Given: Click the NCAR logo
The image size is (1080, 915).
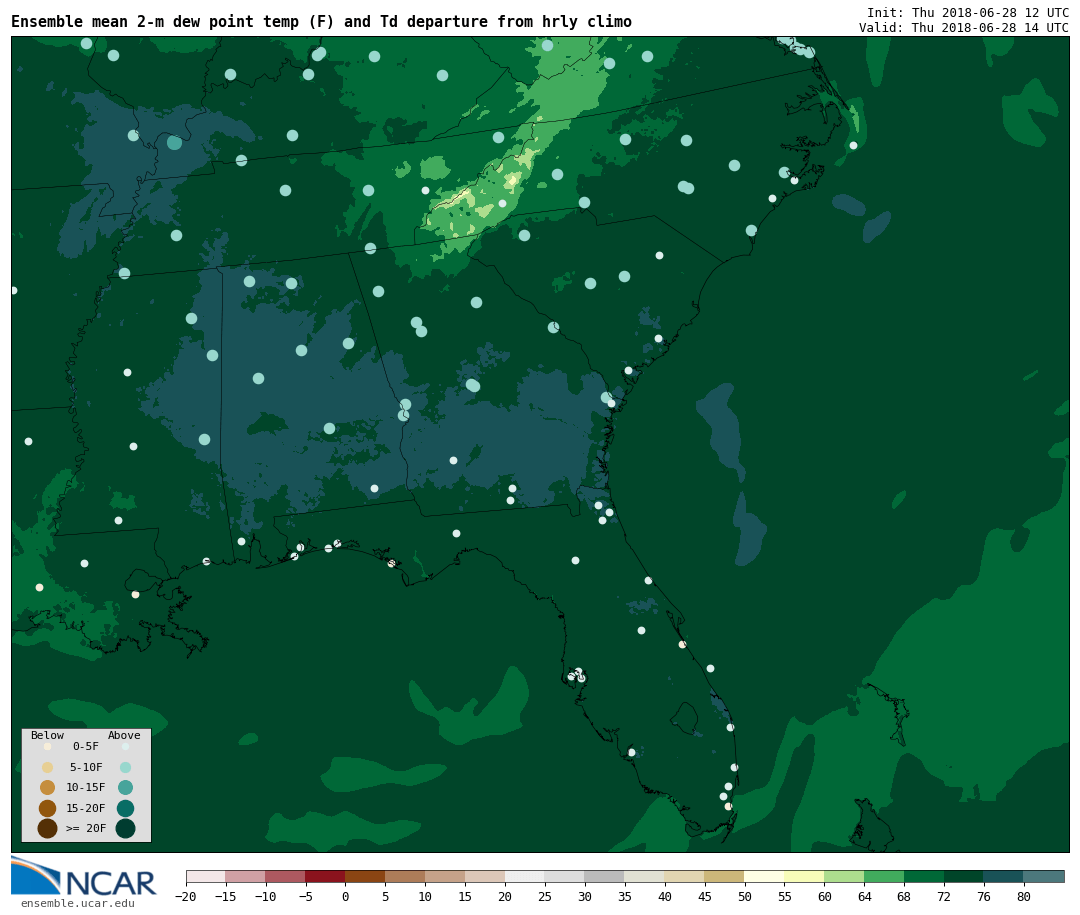Looking at the screenshot, I should (84, 876).
